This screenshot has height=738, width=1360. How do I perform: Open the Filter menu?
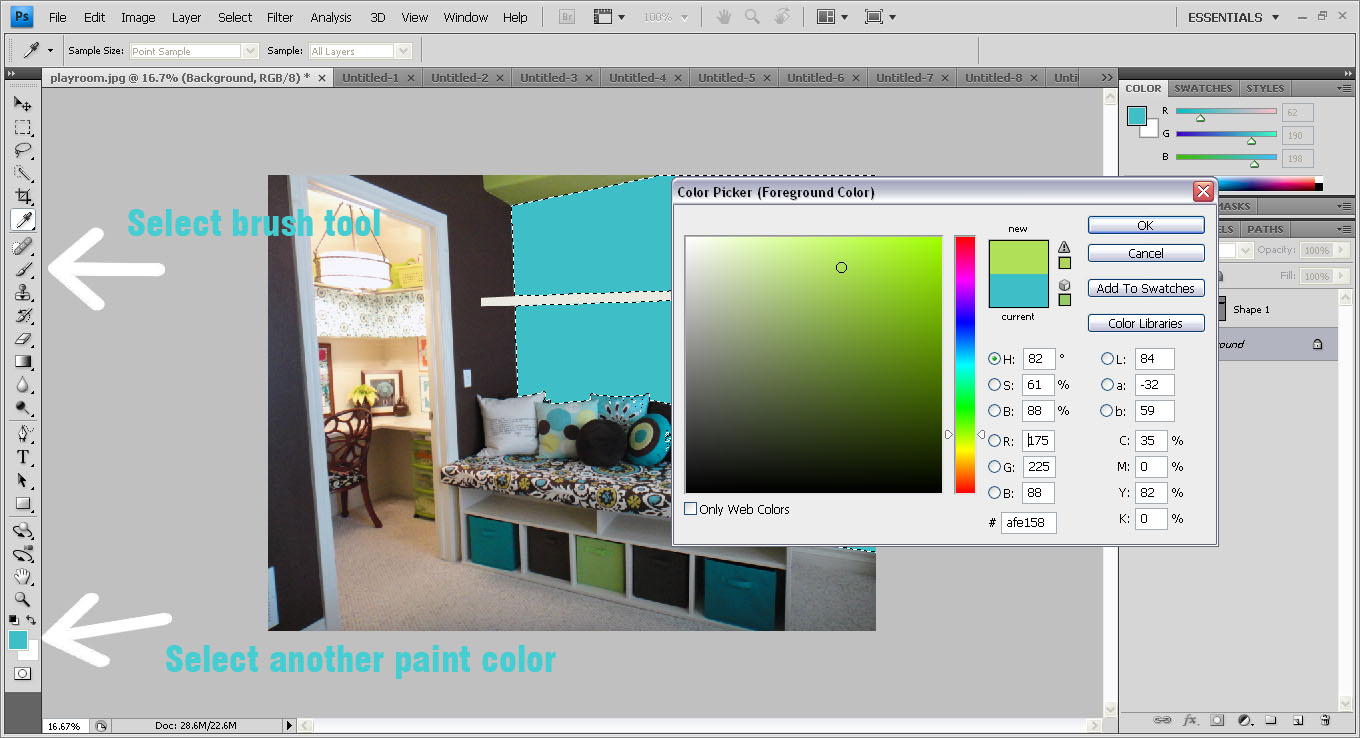[279, 16]
